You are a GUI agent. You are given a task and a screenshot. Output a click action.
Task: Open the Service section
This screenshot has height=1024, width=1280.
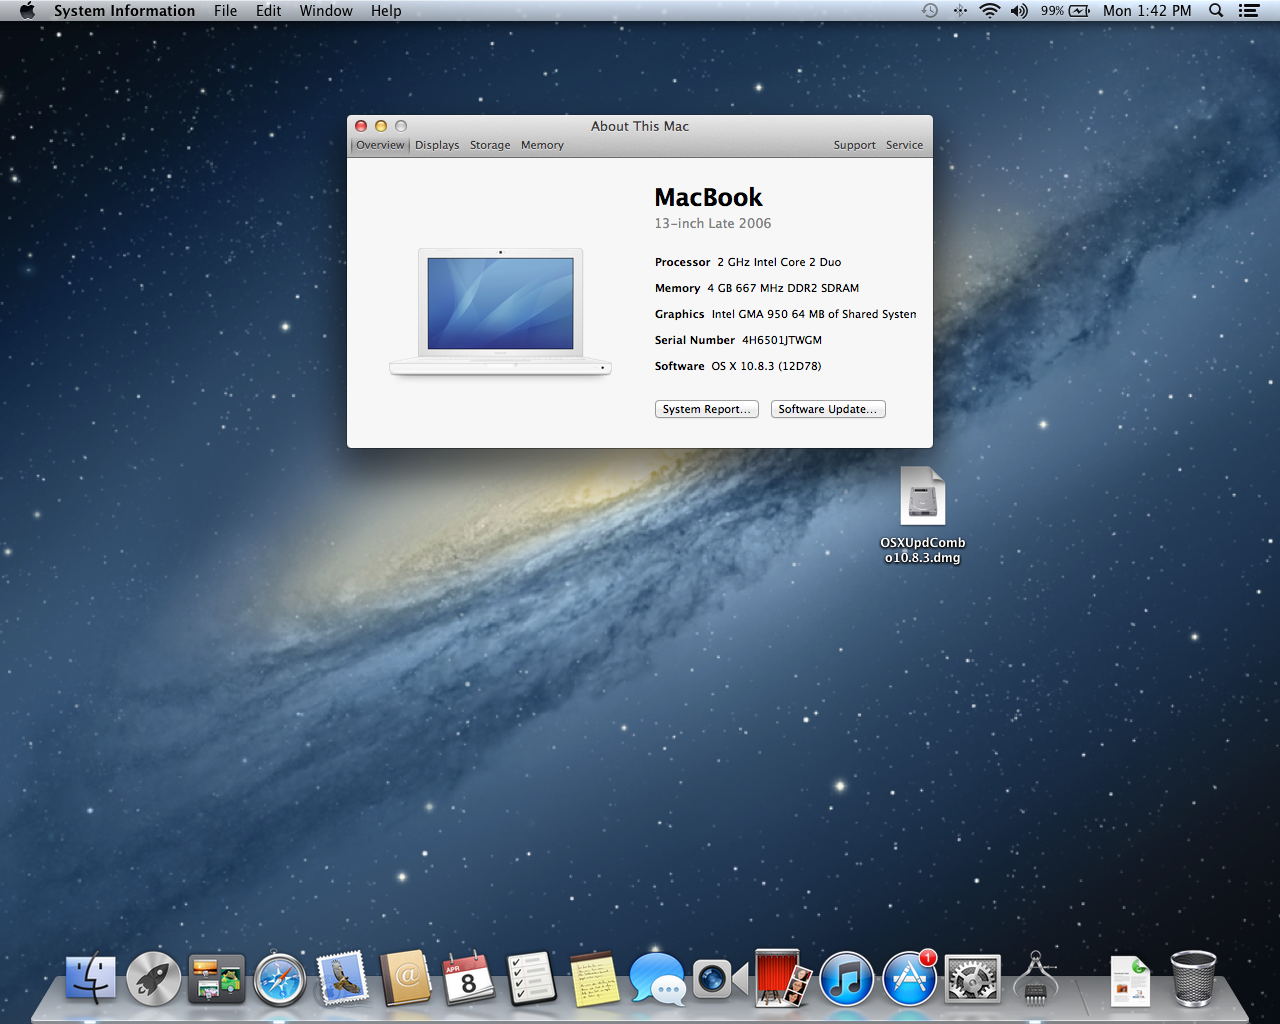(904, 145)
